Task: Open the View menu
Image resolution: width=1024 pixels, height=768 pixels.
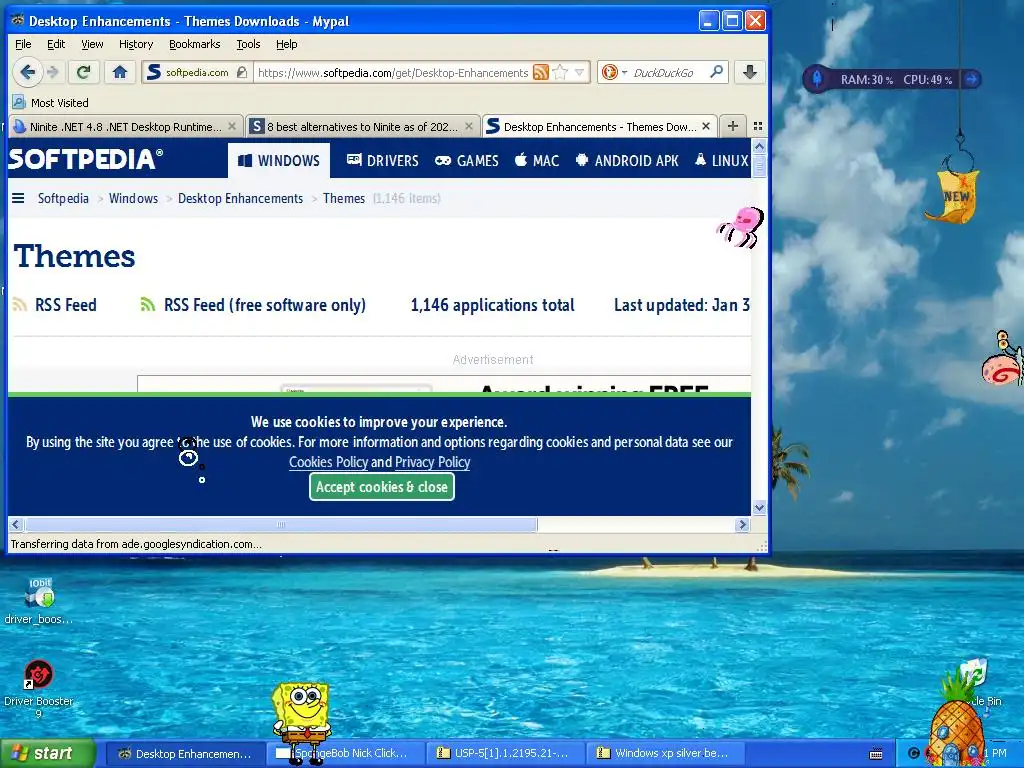Action: (92, 44)
